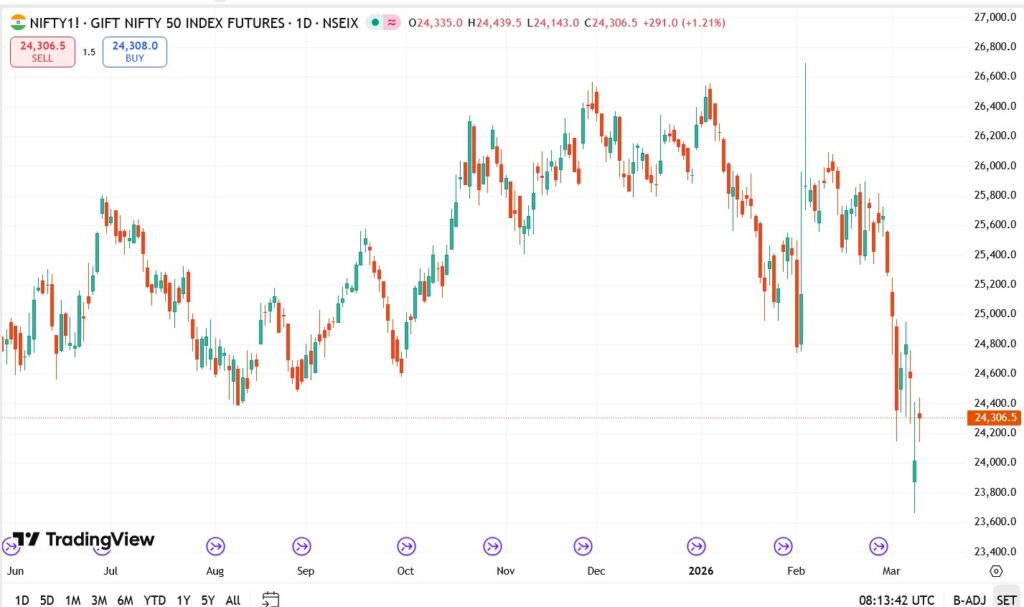The height and width of the screenshot is (607, 1024).
Task: Click the 24,306.5 current price label
Action: click(994, 417)
